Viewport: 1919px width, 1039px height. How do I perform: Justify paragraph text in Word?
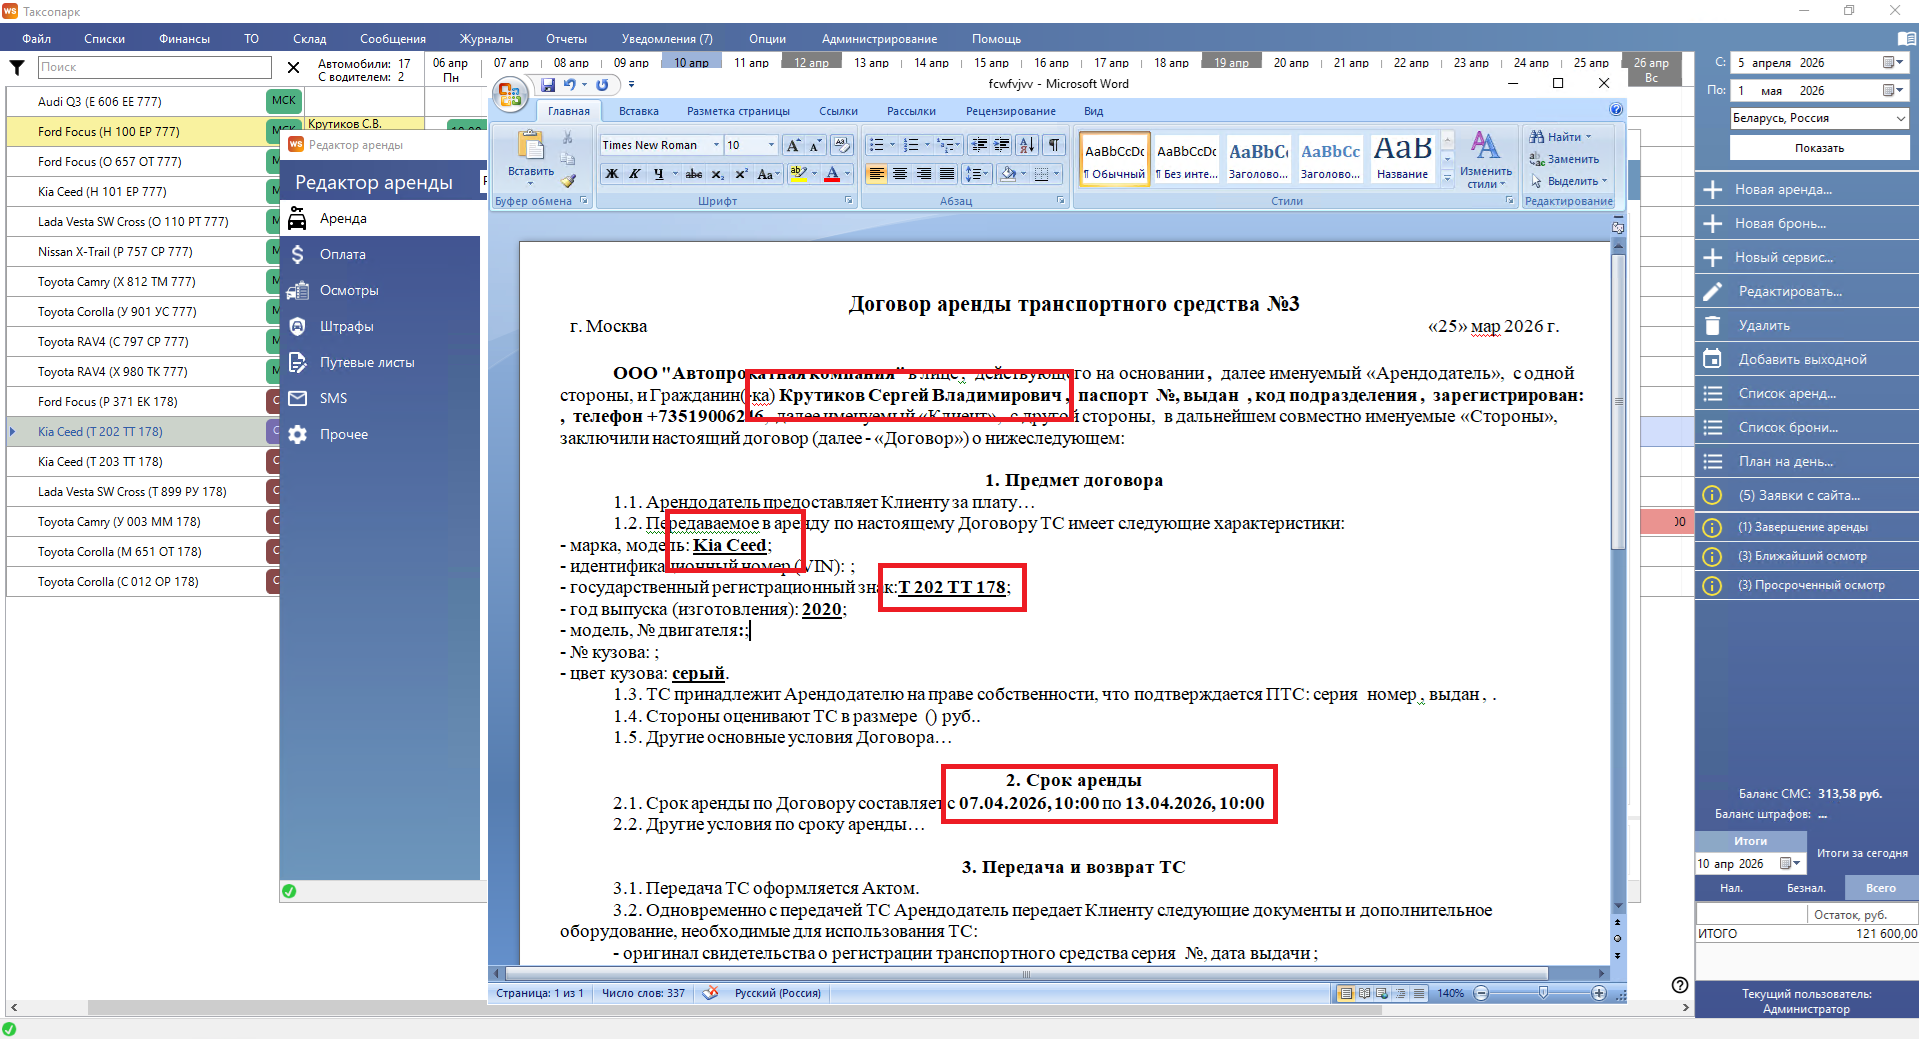[946, 174]
